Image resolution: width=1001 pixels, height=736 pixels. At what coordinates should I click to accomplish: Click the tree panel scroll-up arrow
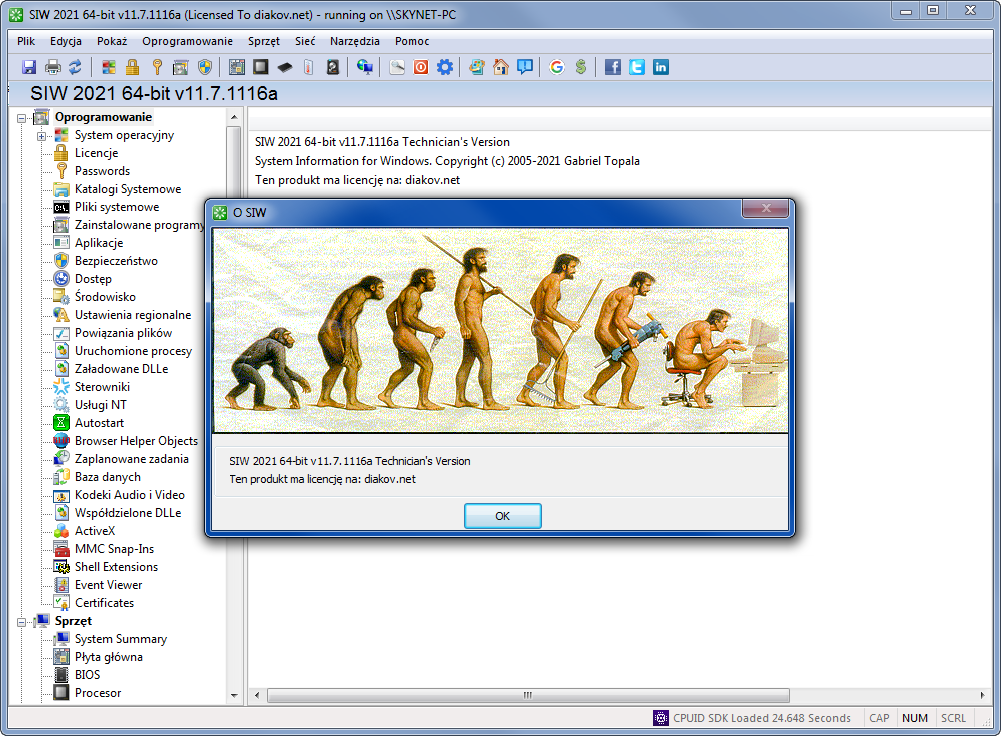(234, 117)
